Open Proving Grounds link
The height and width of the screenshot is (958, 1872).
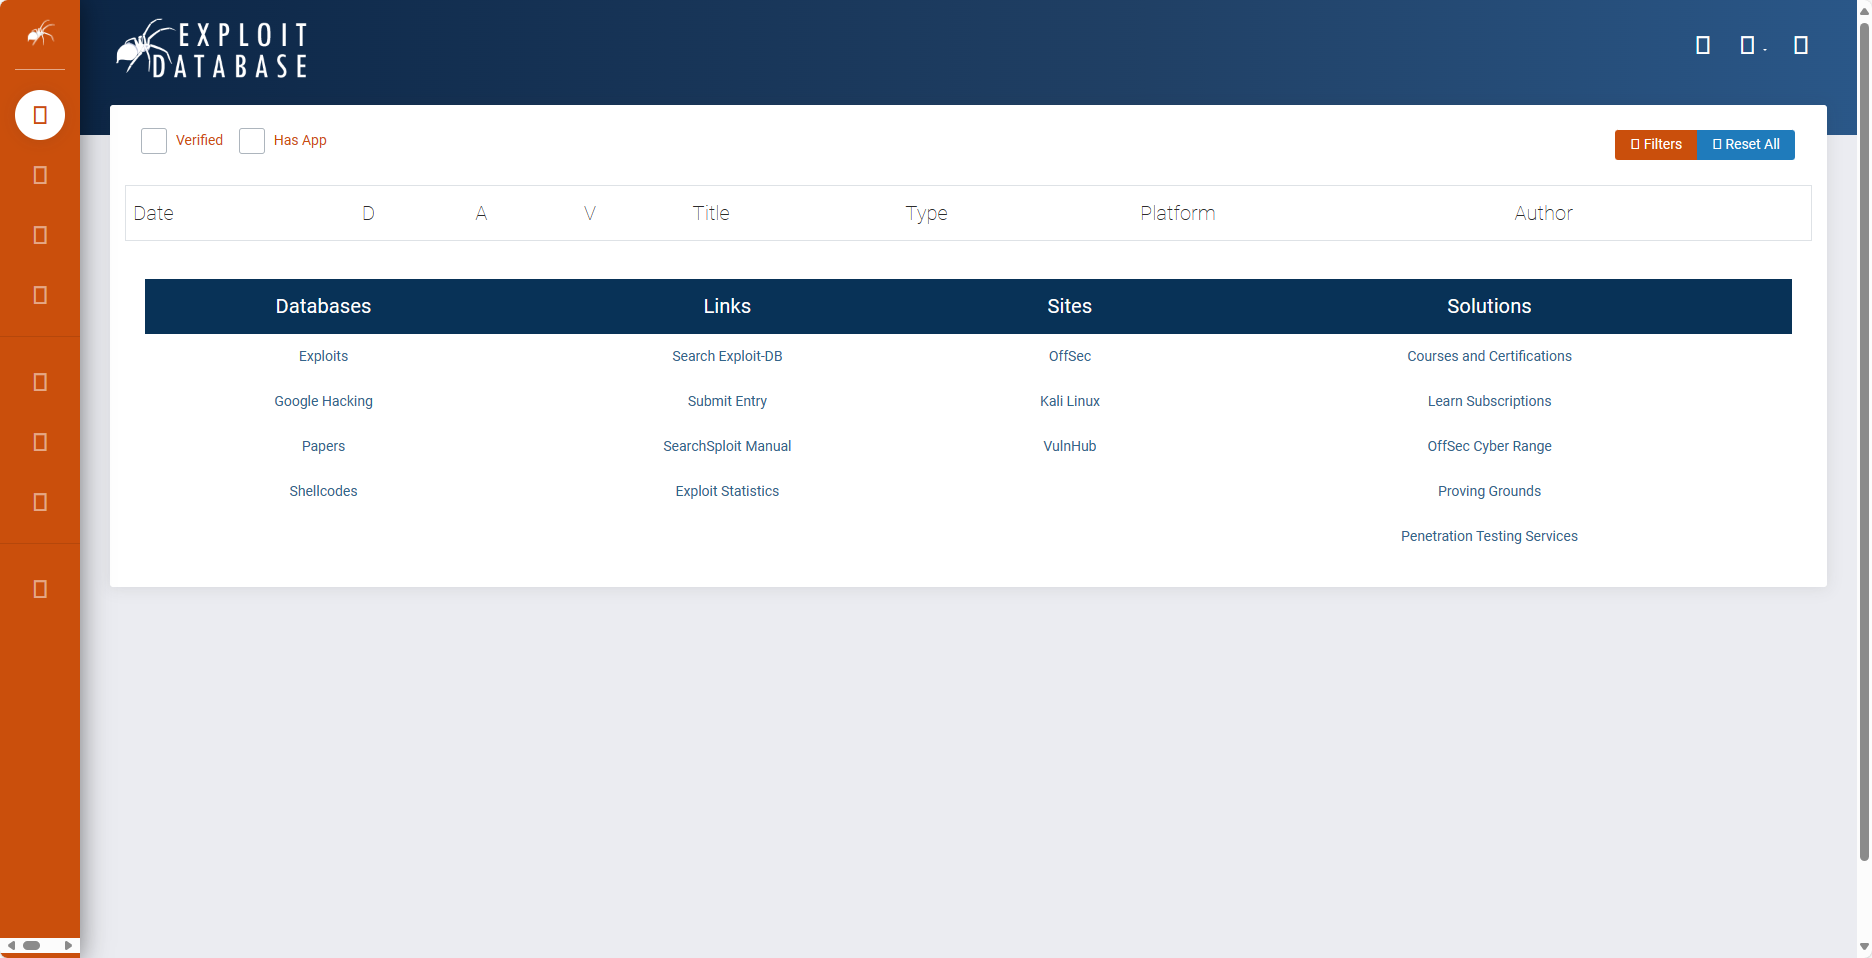tap(1489, 491)
